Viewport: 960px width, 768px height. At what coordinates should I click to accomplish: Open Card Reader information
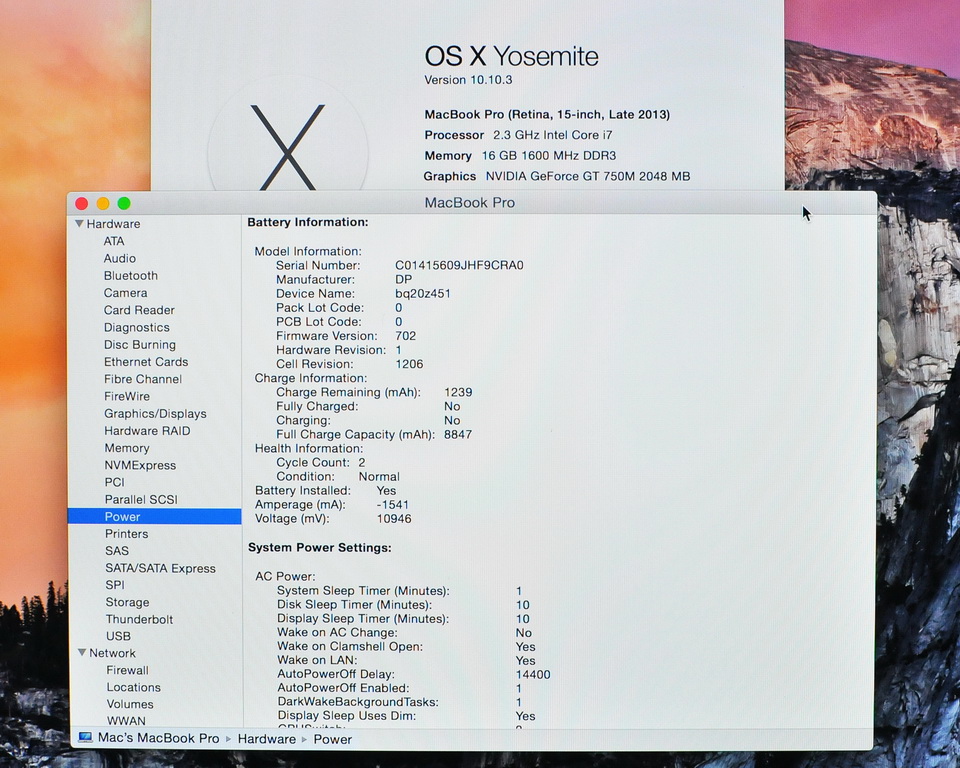(139, 310)
